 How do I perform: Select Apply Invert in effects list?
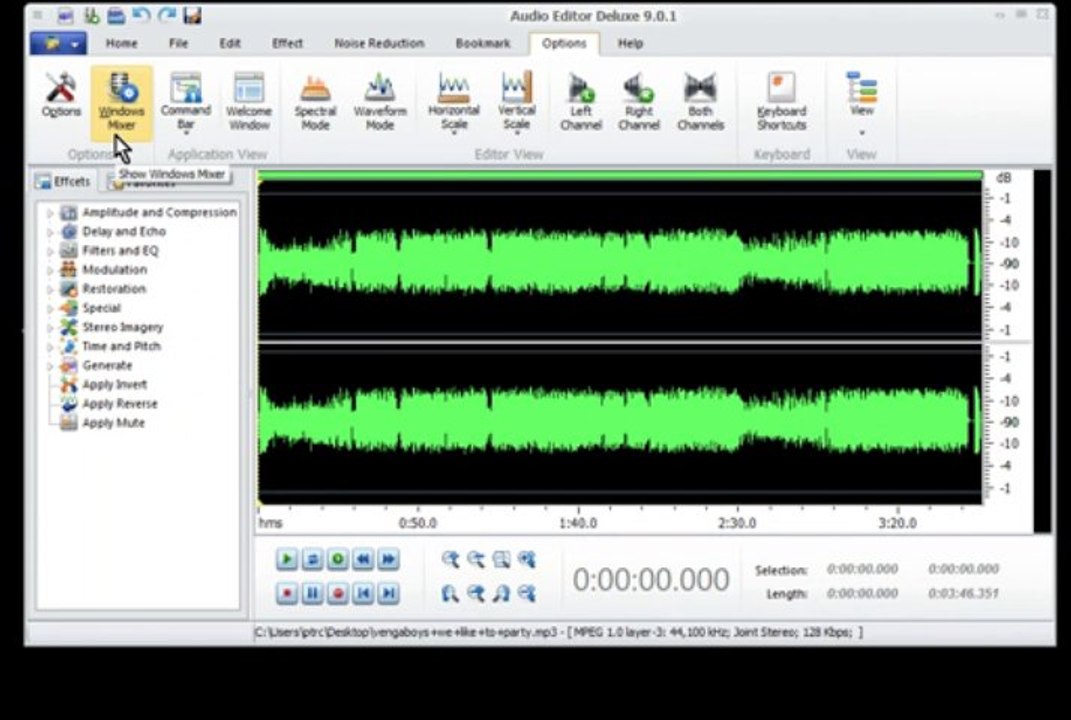pyautogui.click(x=114, y=385)
